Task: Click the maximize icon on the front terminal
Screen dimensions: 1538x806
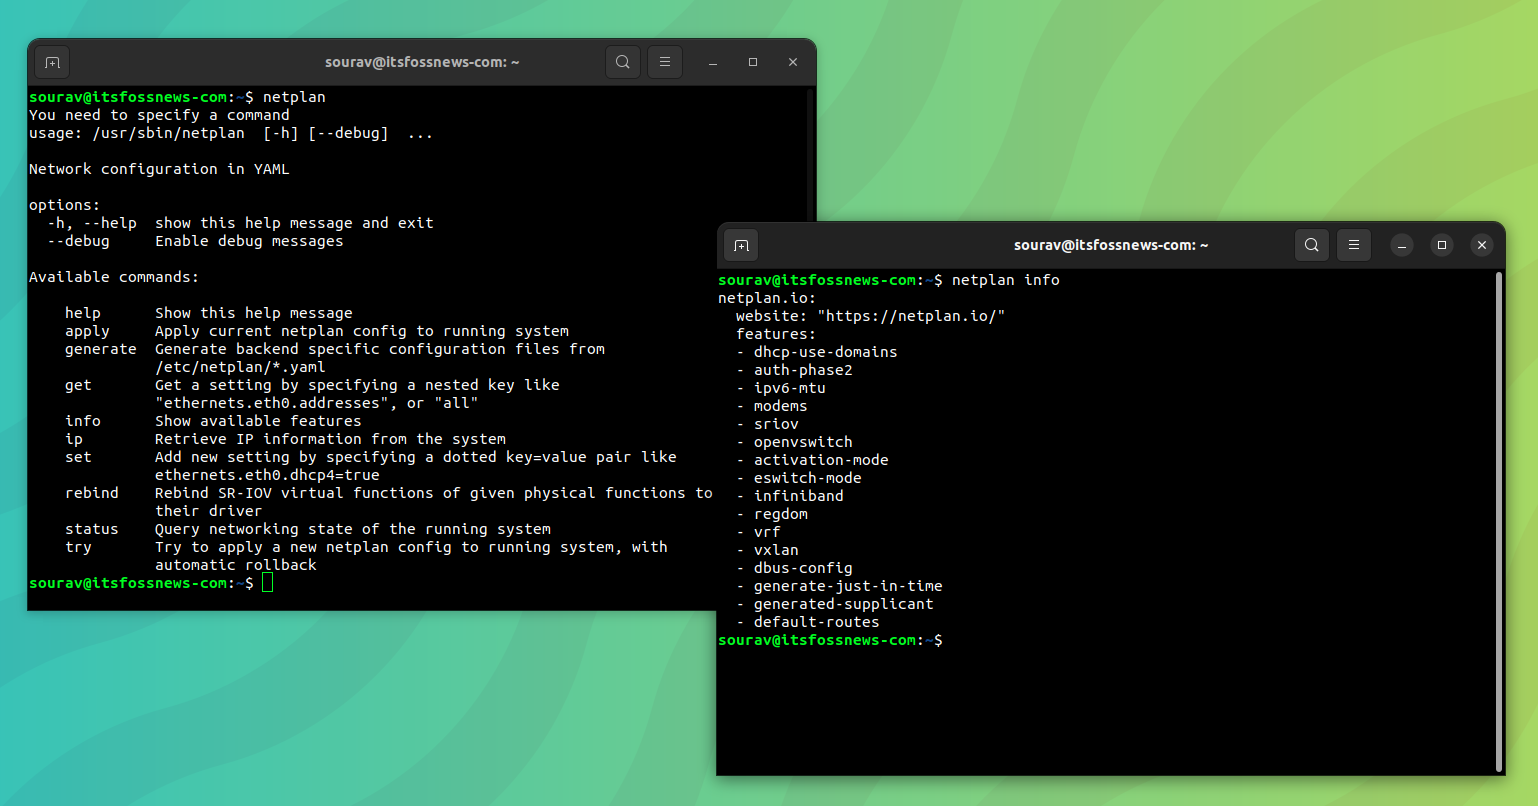Action: coord(1441,245)
